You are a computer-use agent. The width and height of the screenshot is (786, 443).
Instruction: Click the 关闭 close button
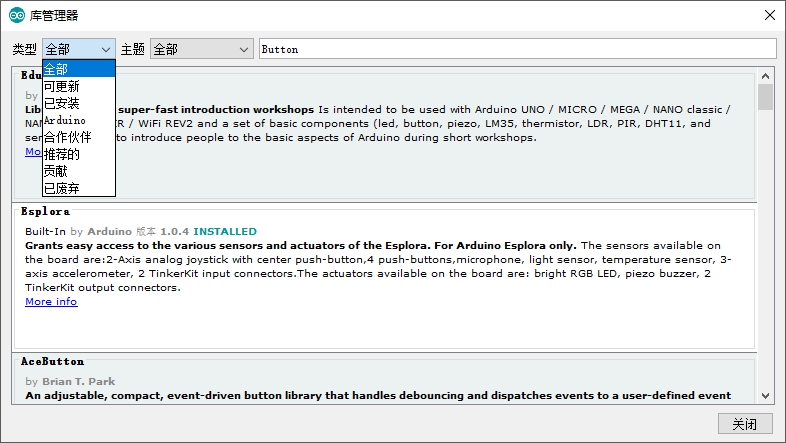(x=744, y=424)
